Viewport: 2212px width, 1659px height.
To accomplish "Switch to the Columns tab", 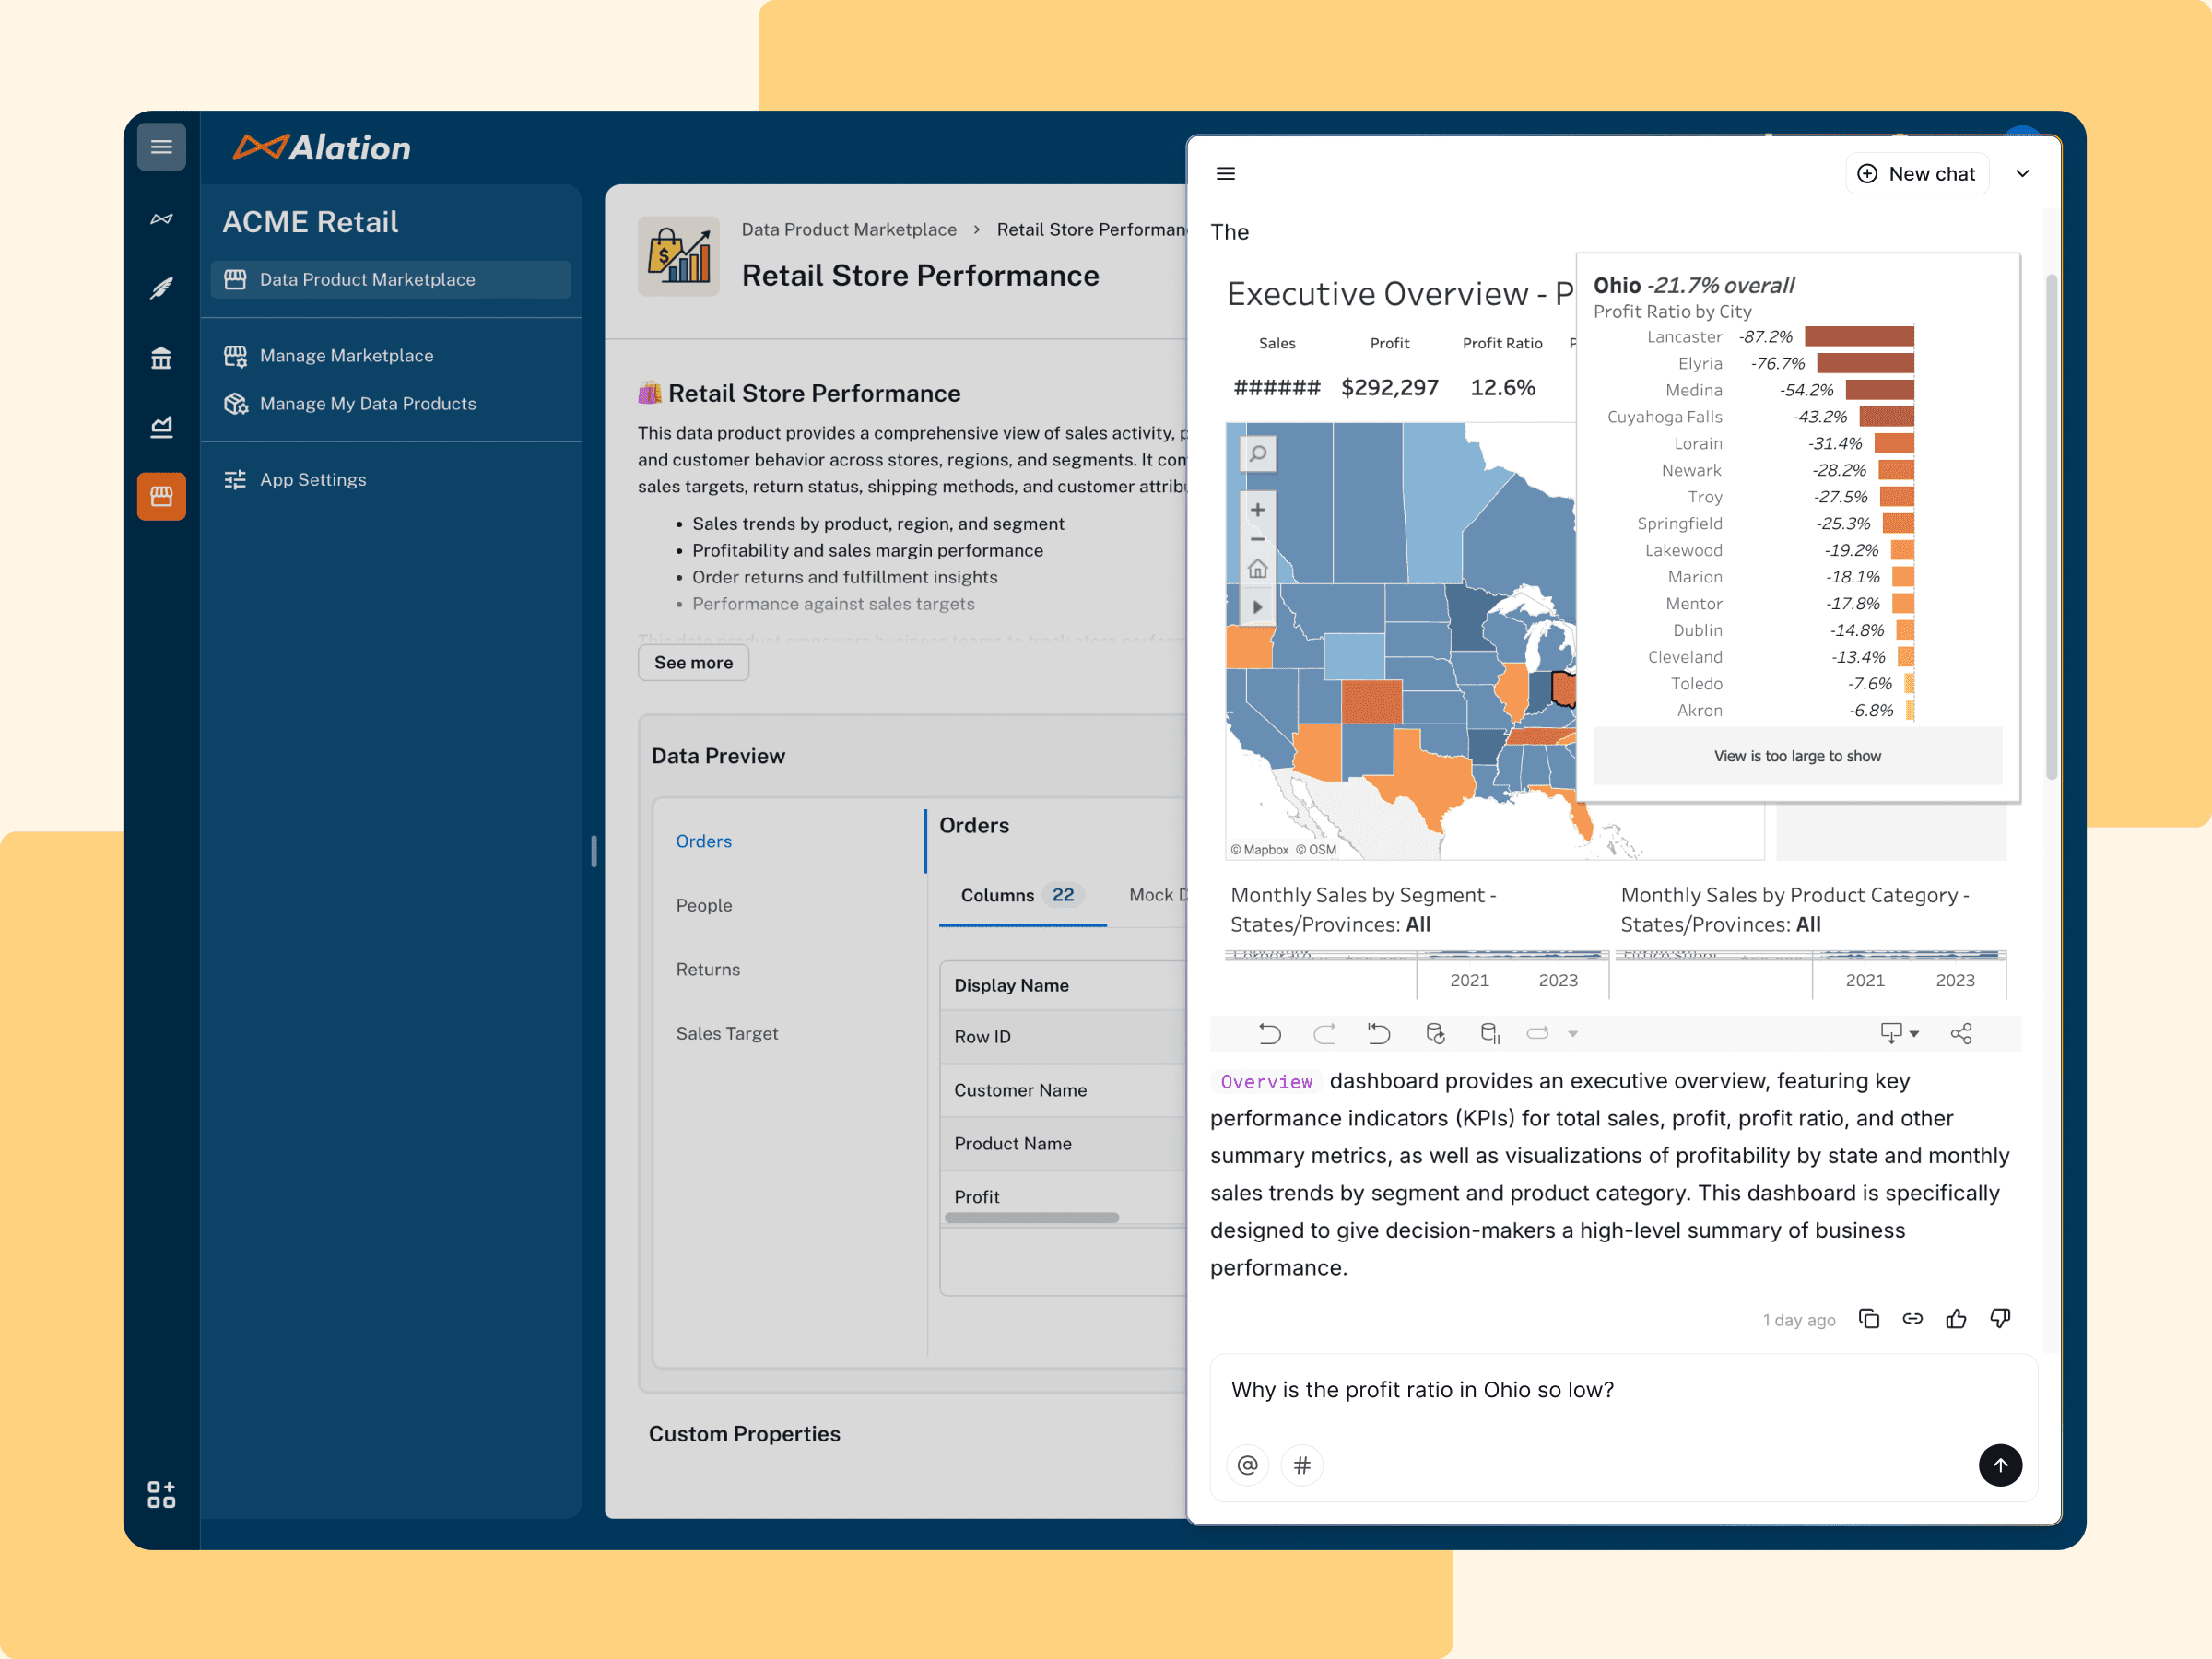I will point(997,895).
